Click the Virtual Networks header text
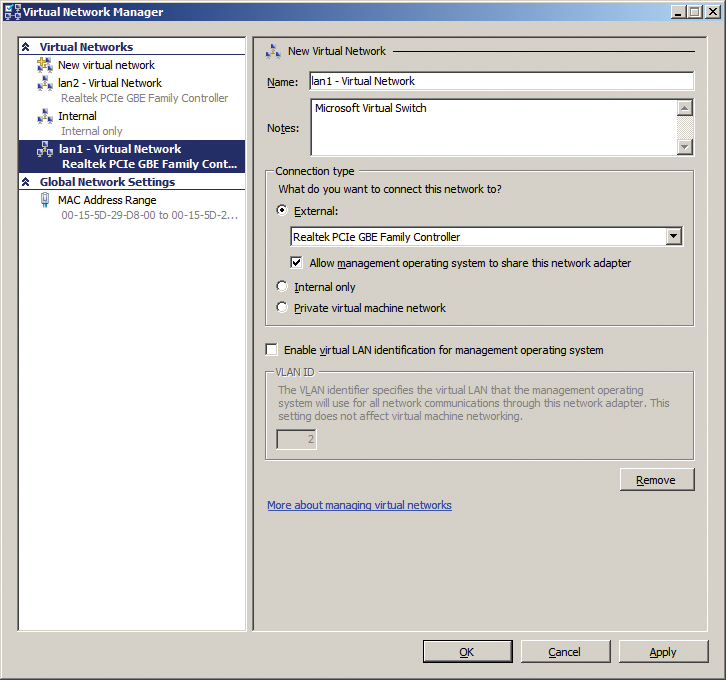 click(86, 47)
